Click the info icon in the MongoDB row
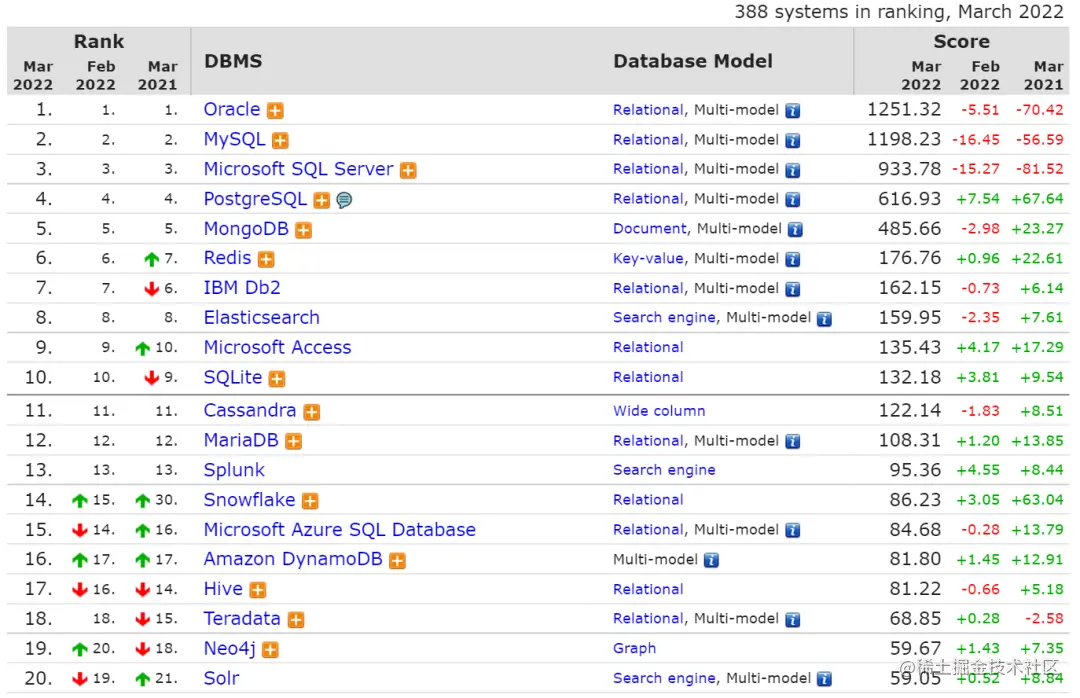This screenshot has width=1080, height=698. point(795,230)
